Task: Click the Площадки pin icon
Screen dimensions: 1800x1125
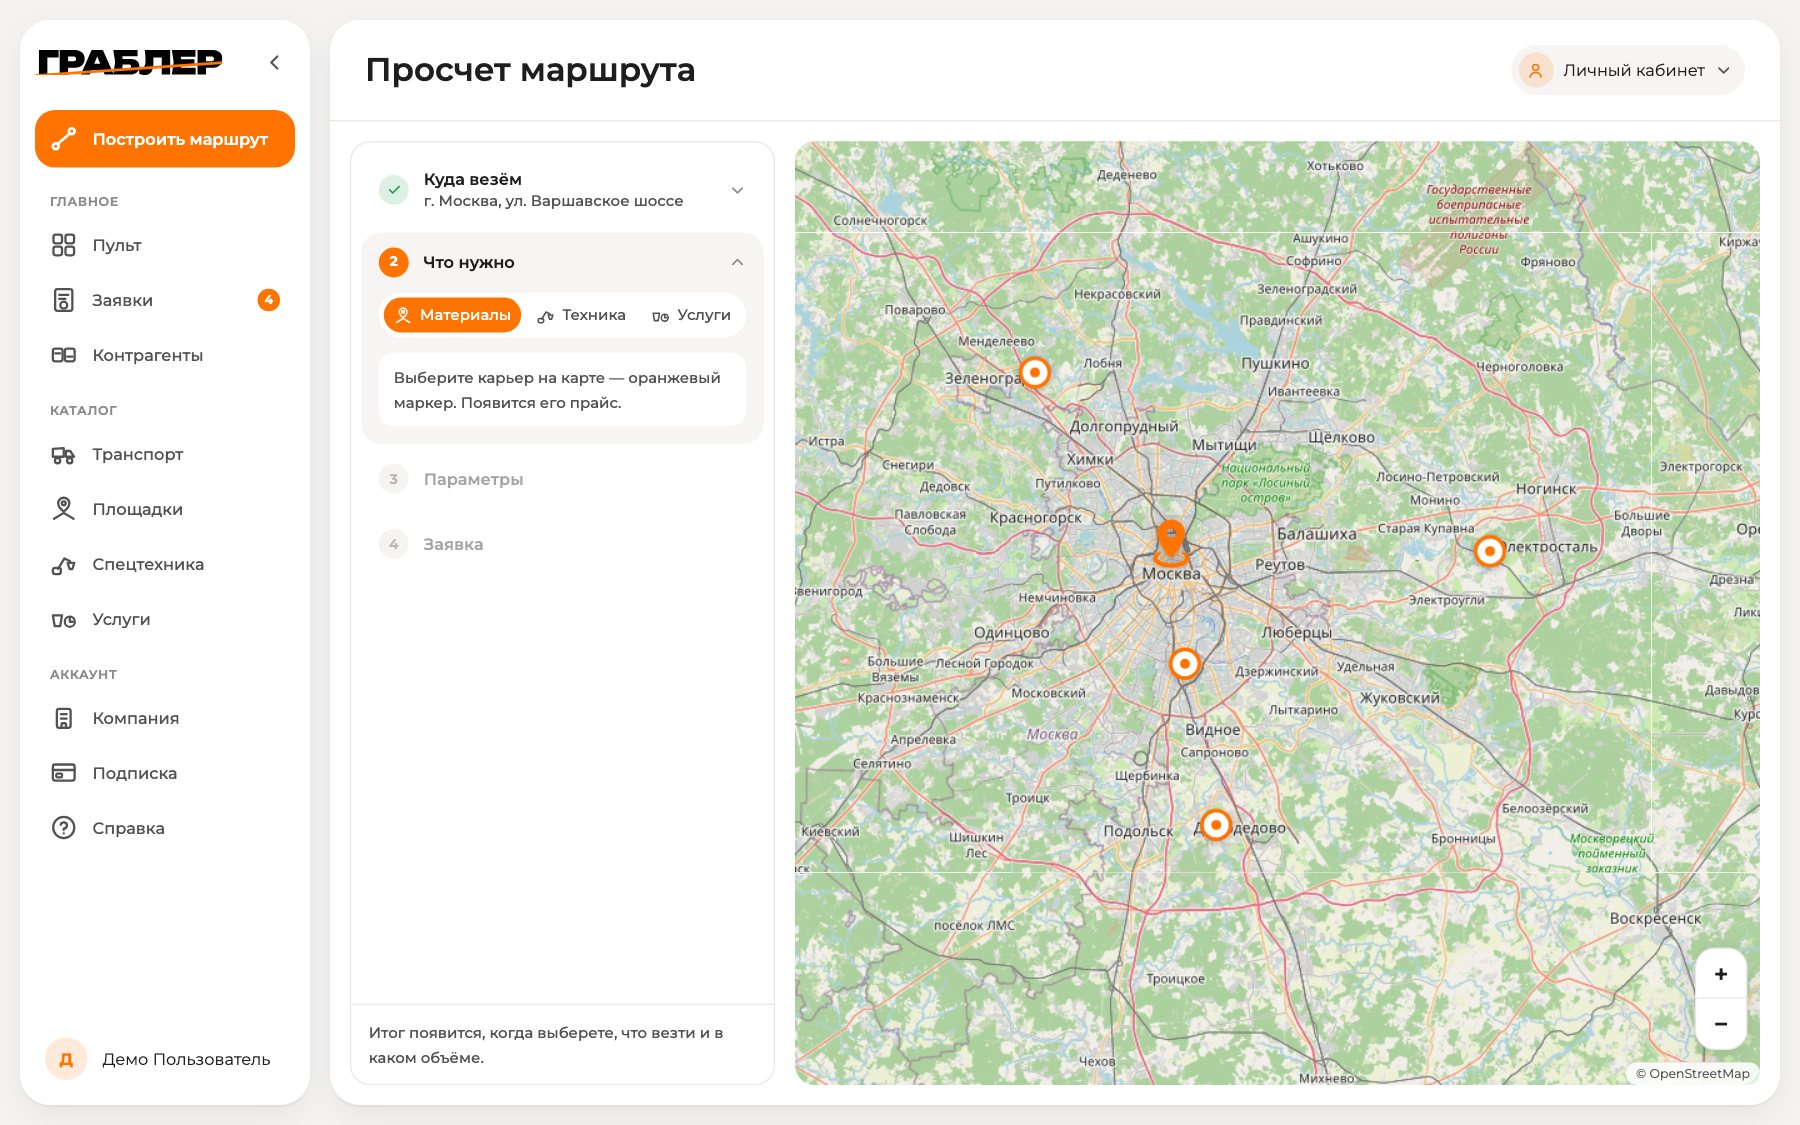Action: [x=63, y=509]
